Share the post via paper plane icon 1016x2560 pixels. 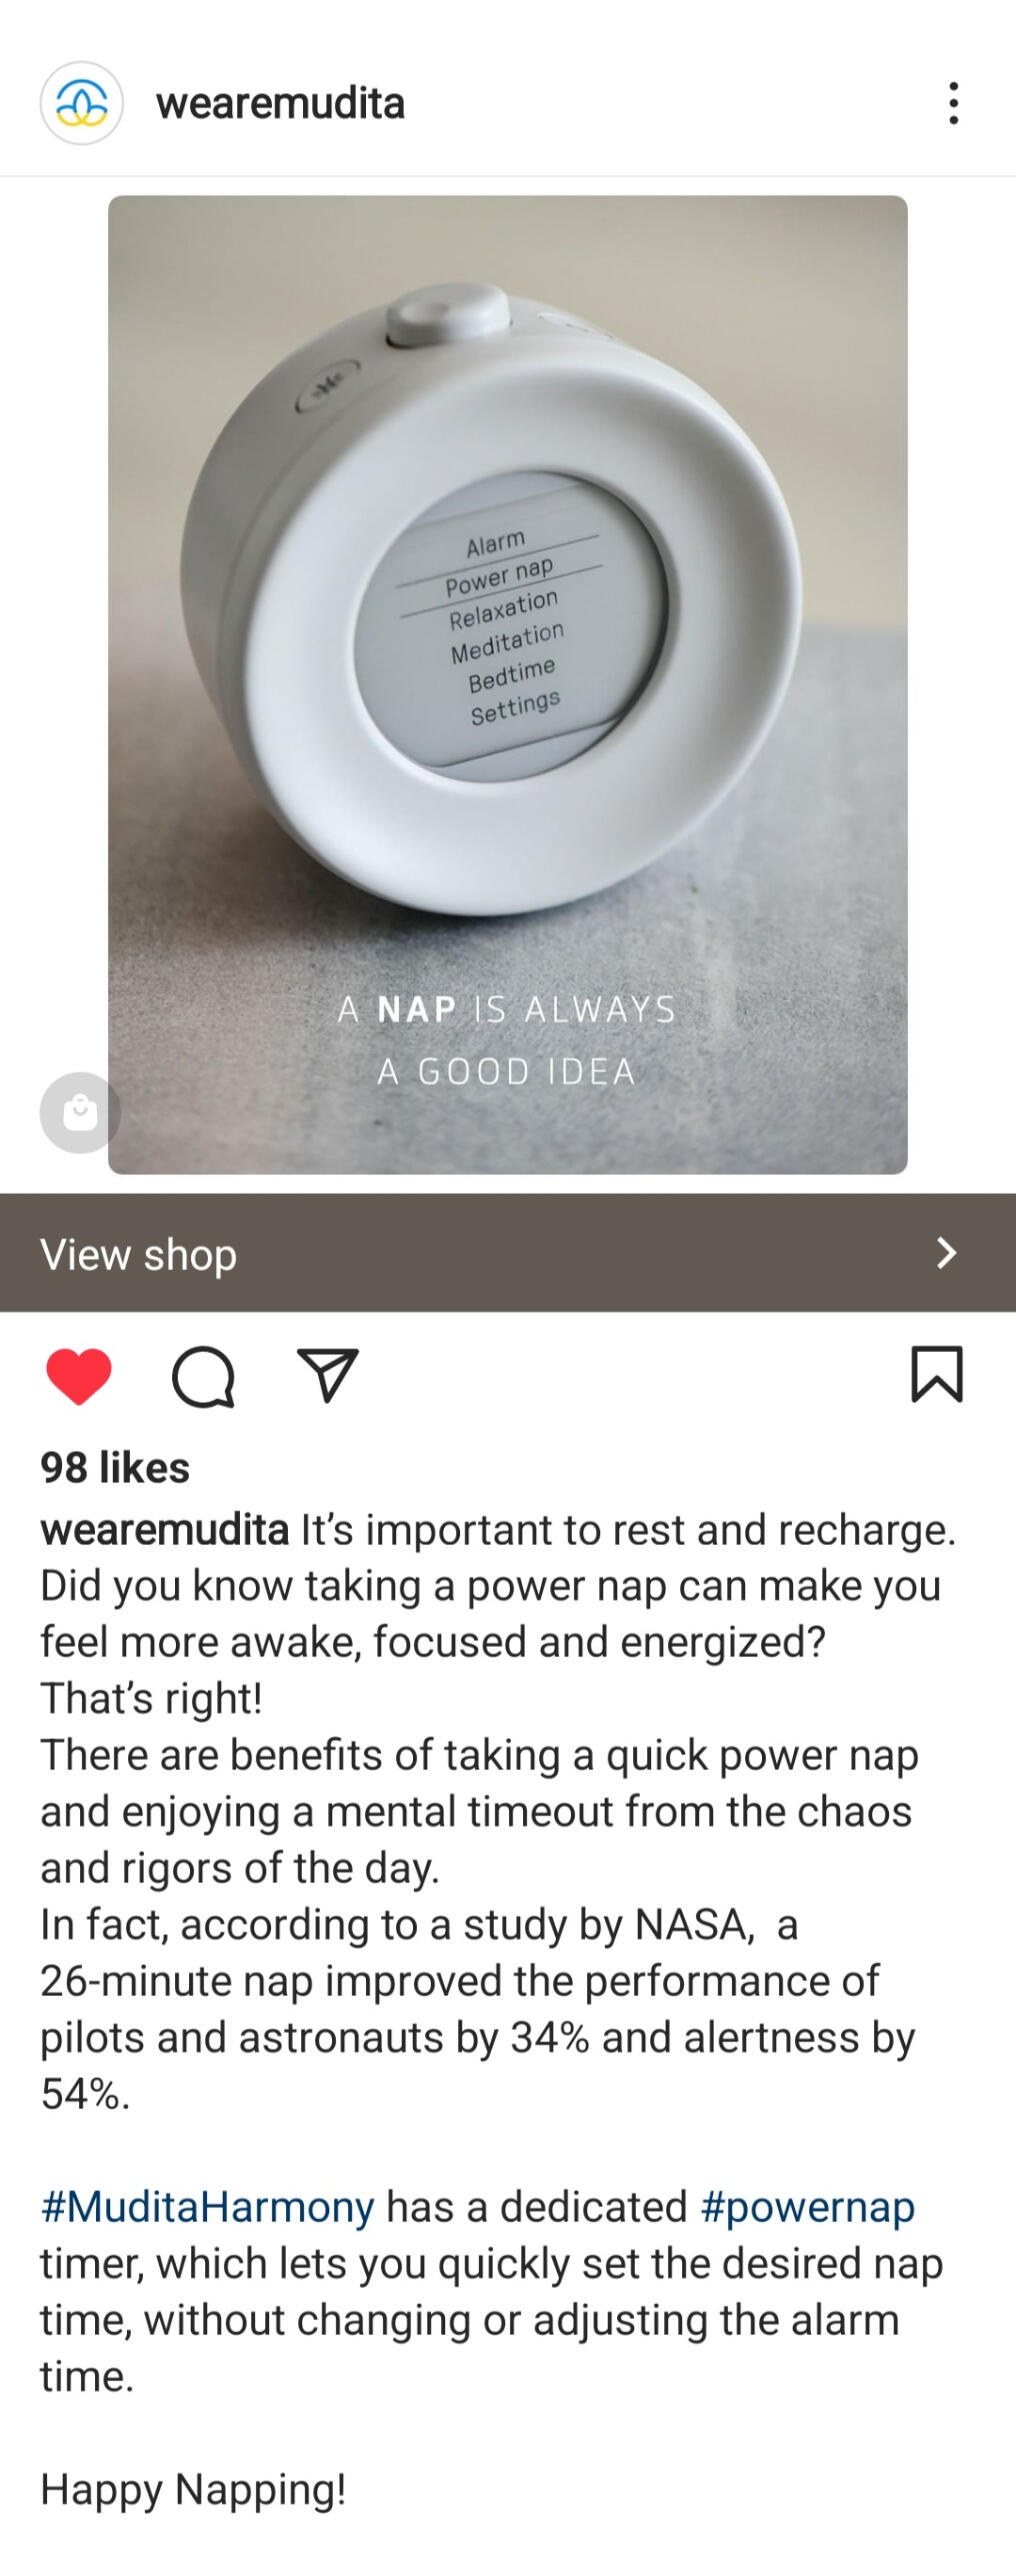328,1375
